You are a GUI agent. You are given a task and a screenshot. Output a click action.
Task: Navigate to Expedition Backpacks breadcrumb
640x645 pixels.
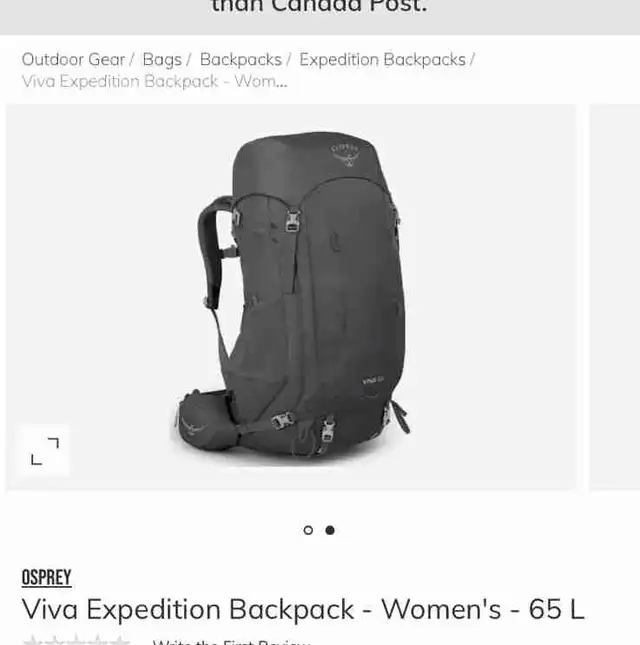coord(383,60)
